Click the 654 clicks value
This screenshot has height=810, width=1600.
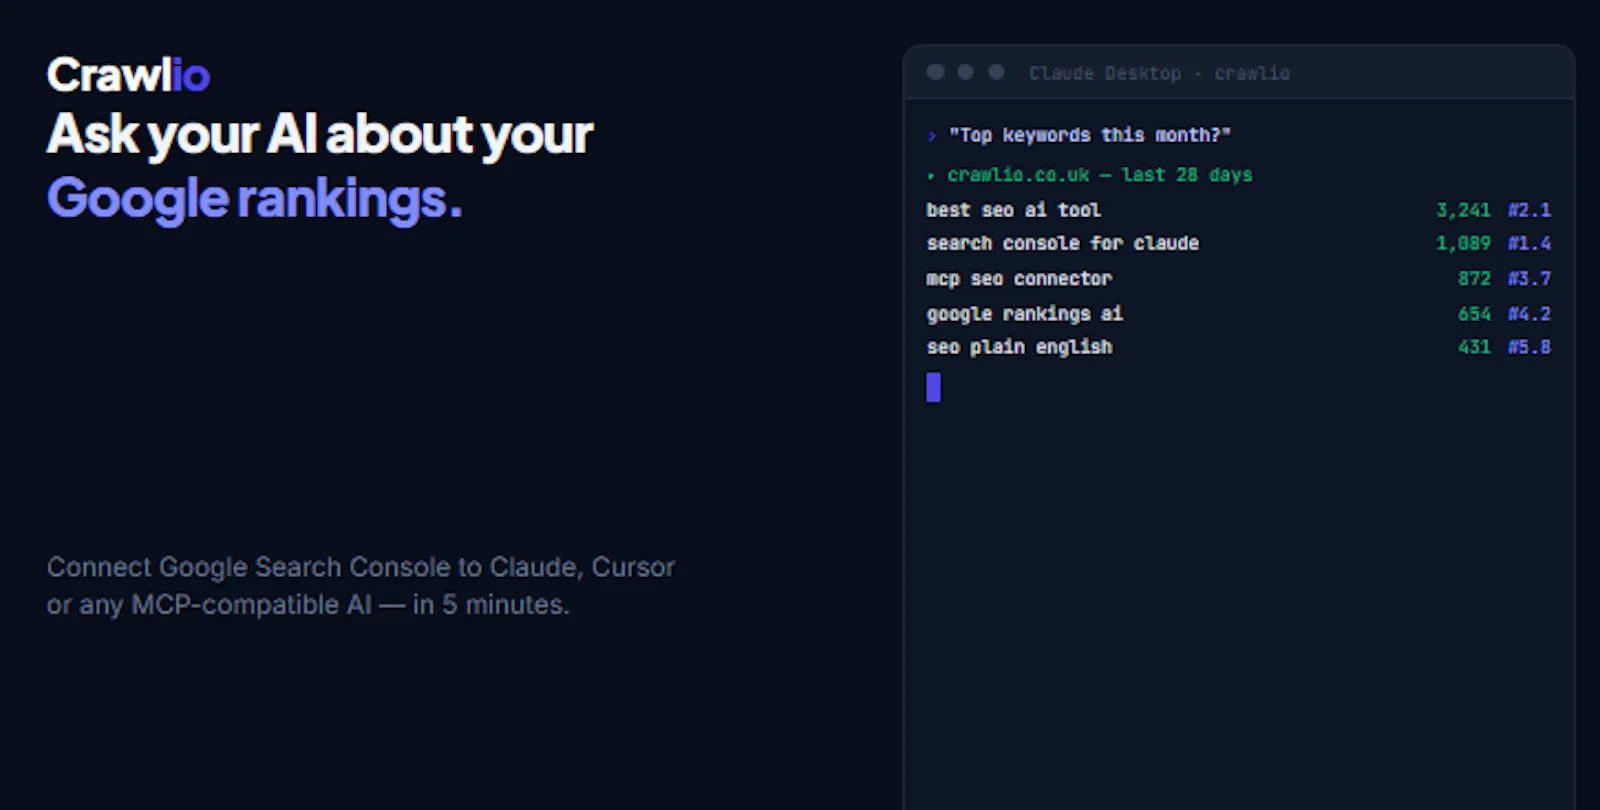[x=1474, y=314]
